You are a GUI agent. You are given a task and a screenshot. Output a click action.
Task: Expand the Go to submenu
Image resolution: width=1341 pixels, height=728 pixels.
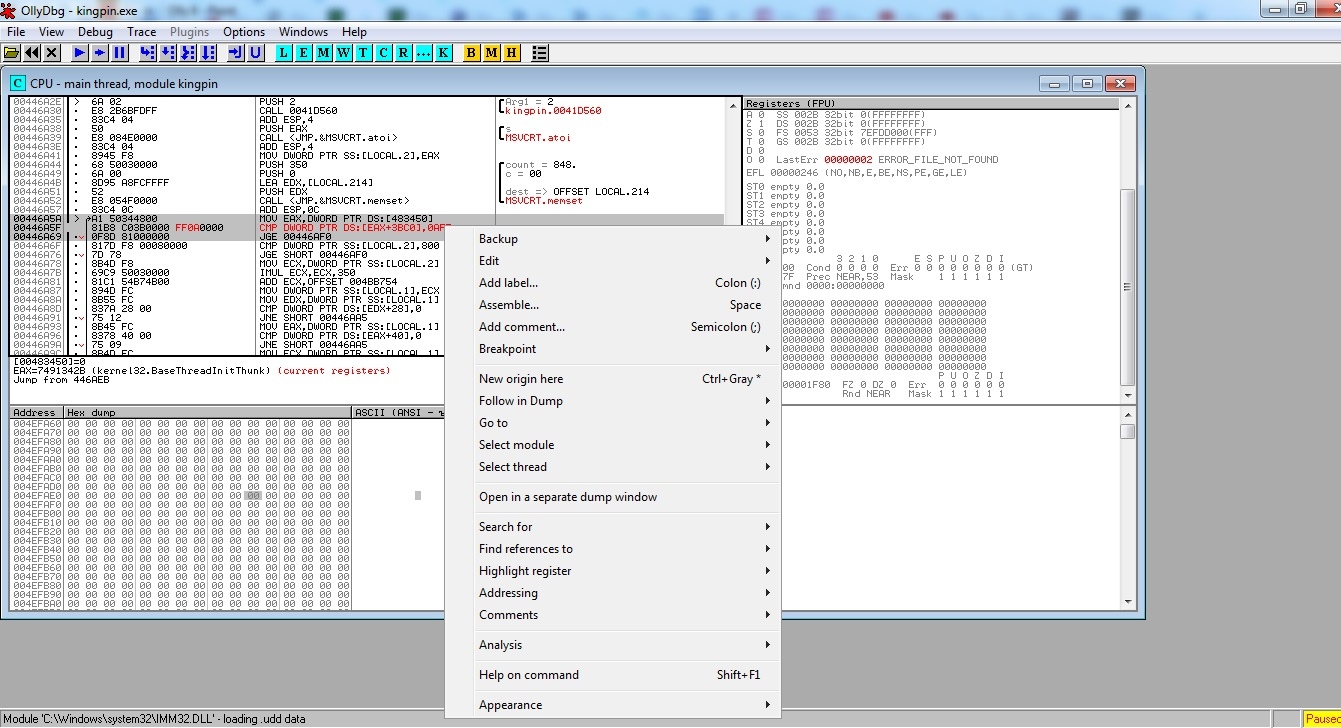pos(612,423)
